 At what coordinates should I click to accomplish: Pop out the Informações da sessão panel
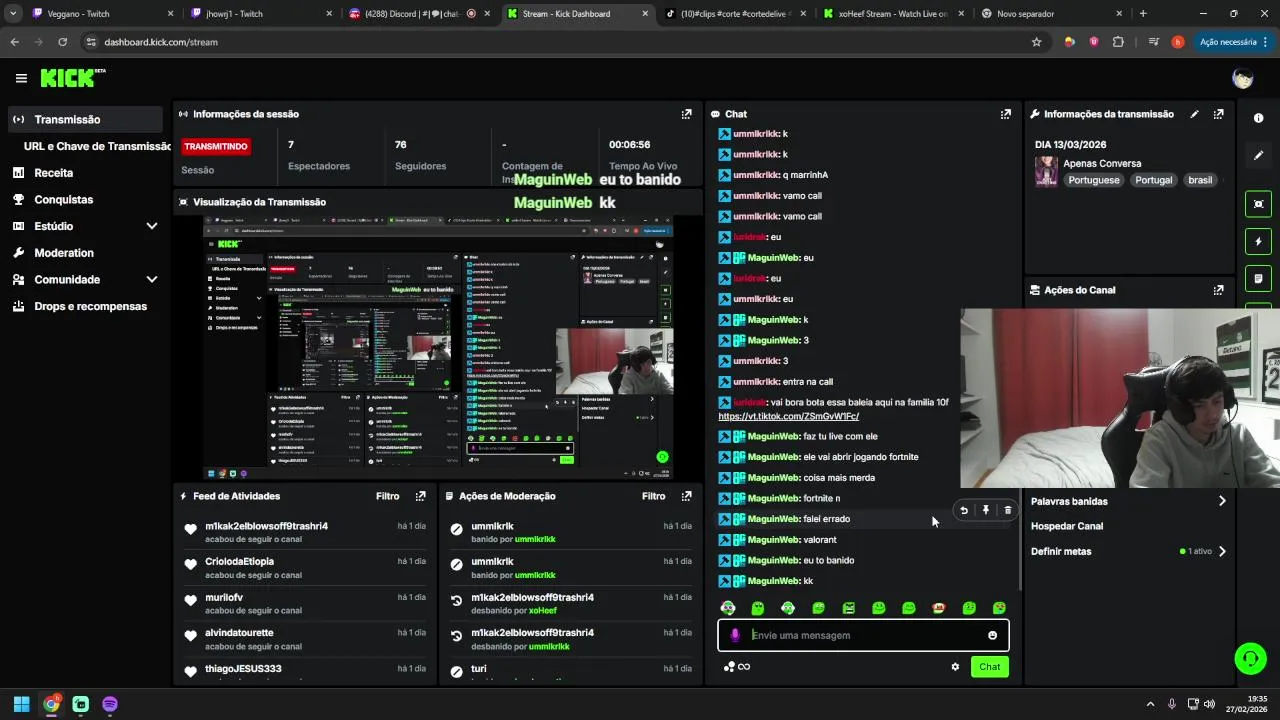click(x=686, y=114)
